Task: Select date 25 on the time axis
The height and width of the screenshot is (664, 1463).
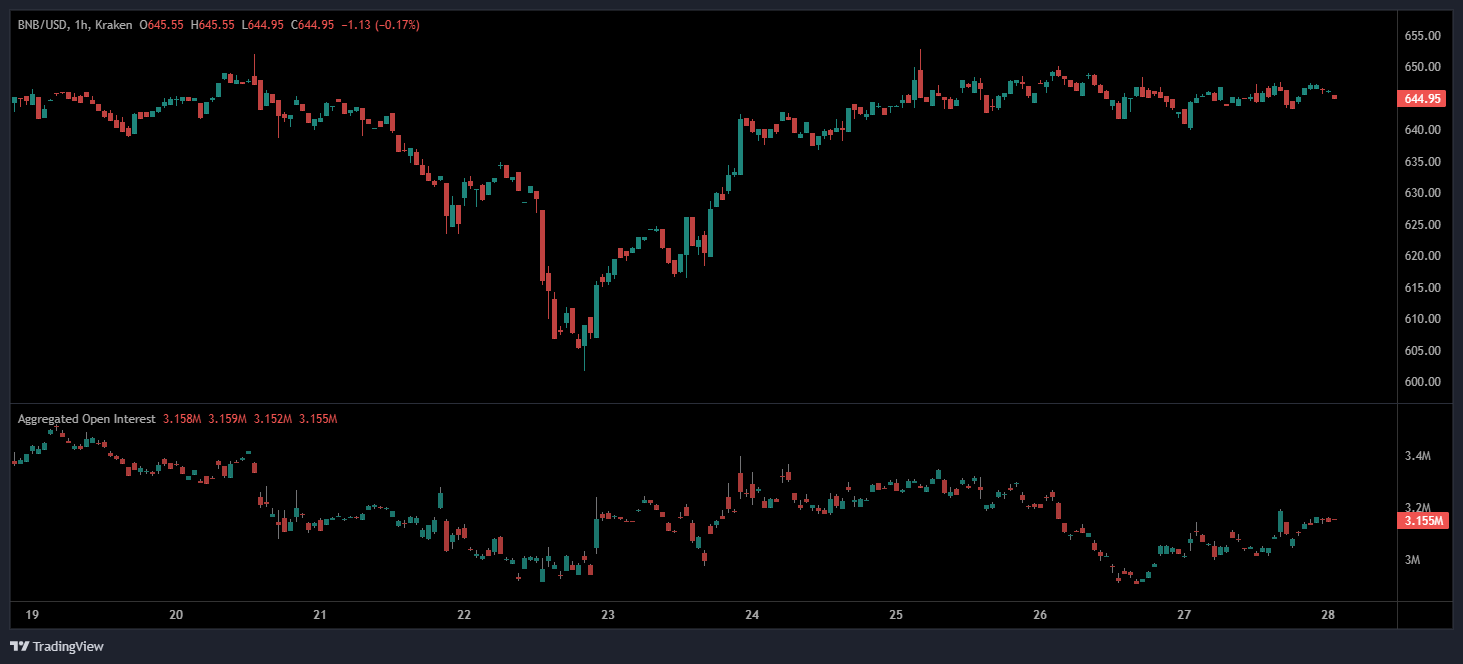Action: click(896, 614)
